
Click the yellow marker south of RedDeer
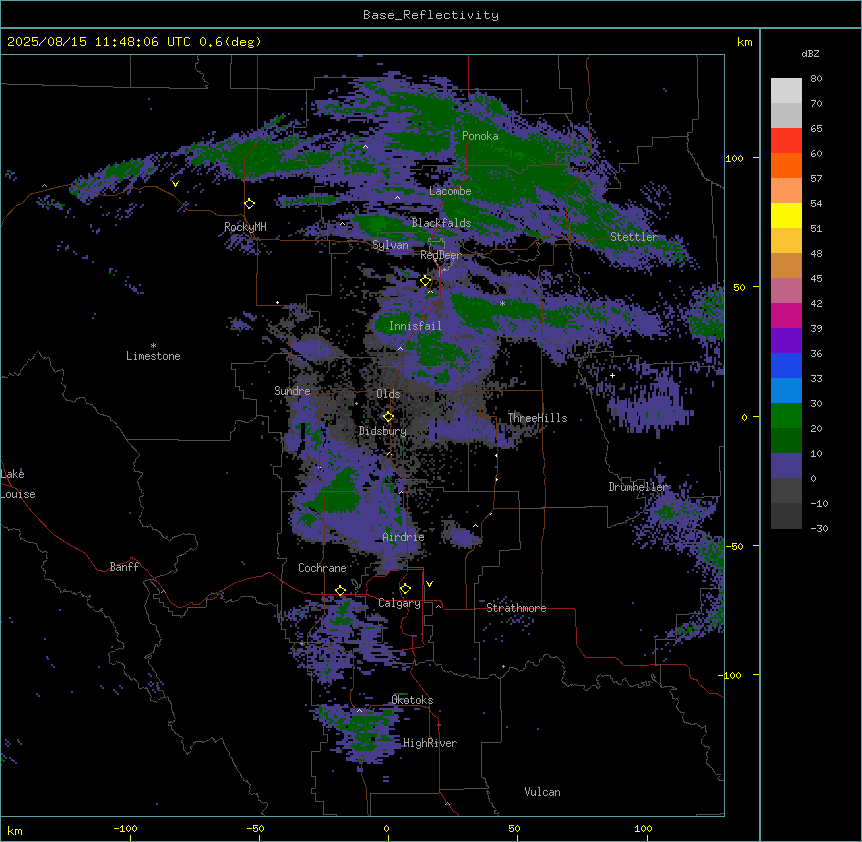pos(426,281)
